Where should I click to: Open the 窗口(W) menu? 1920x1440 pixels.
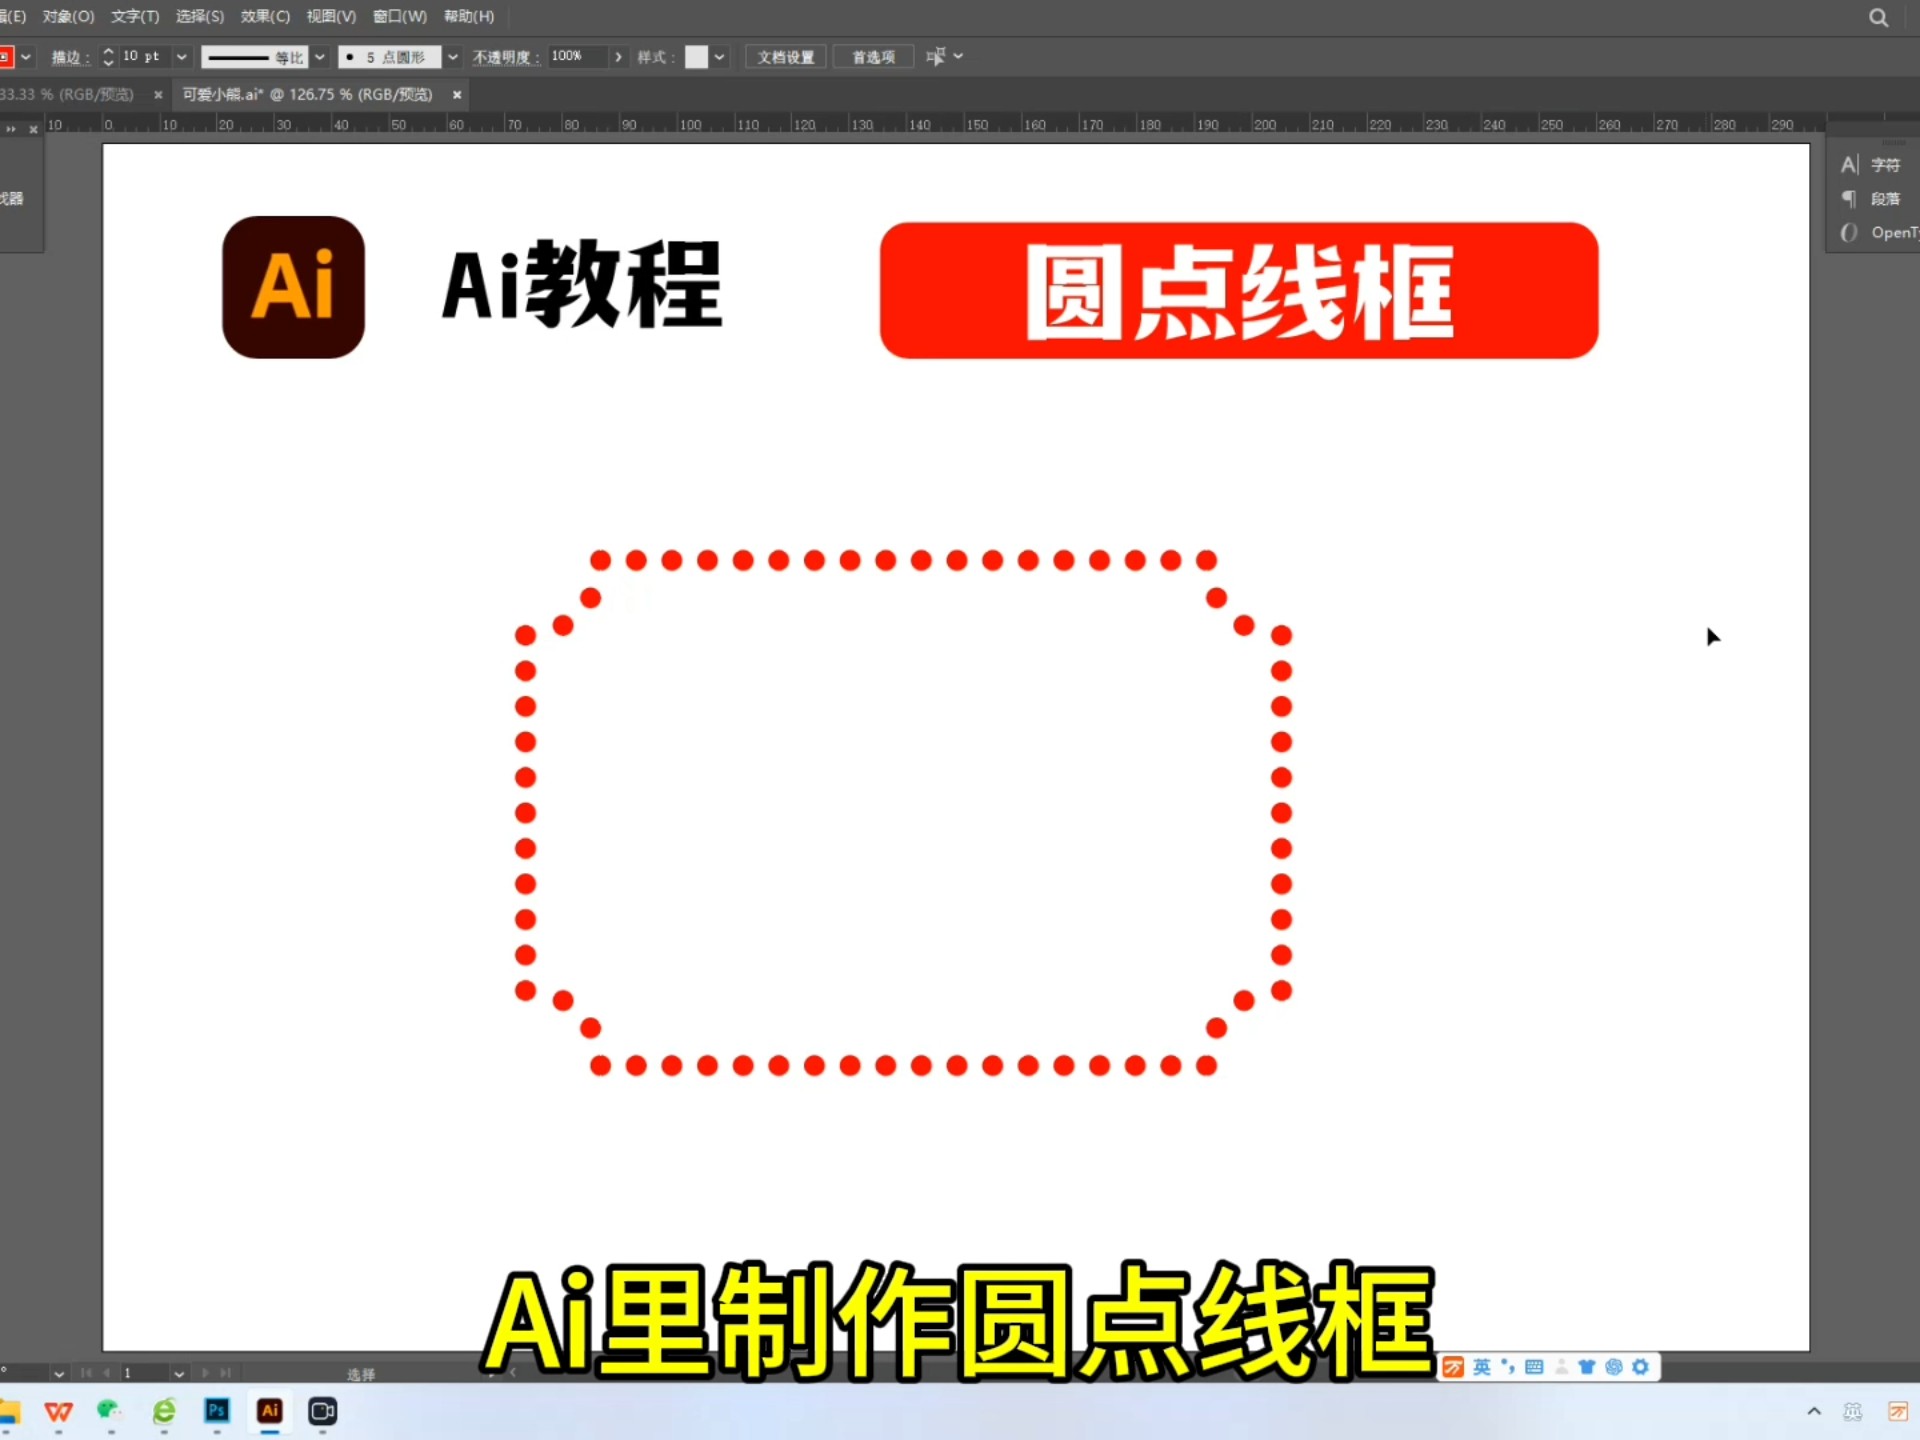(398, 16)
